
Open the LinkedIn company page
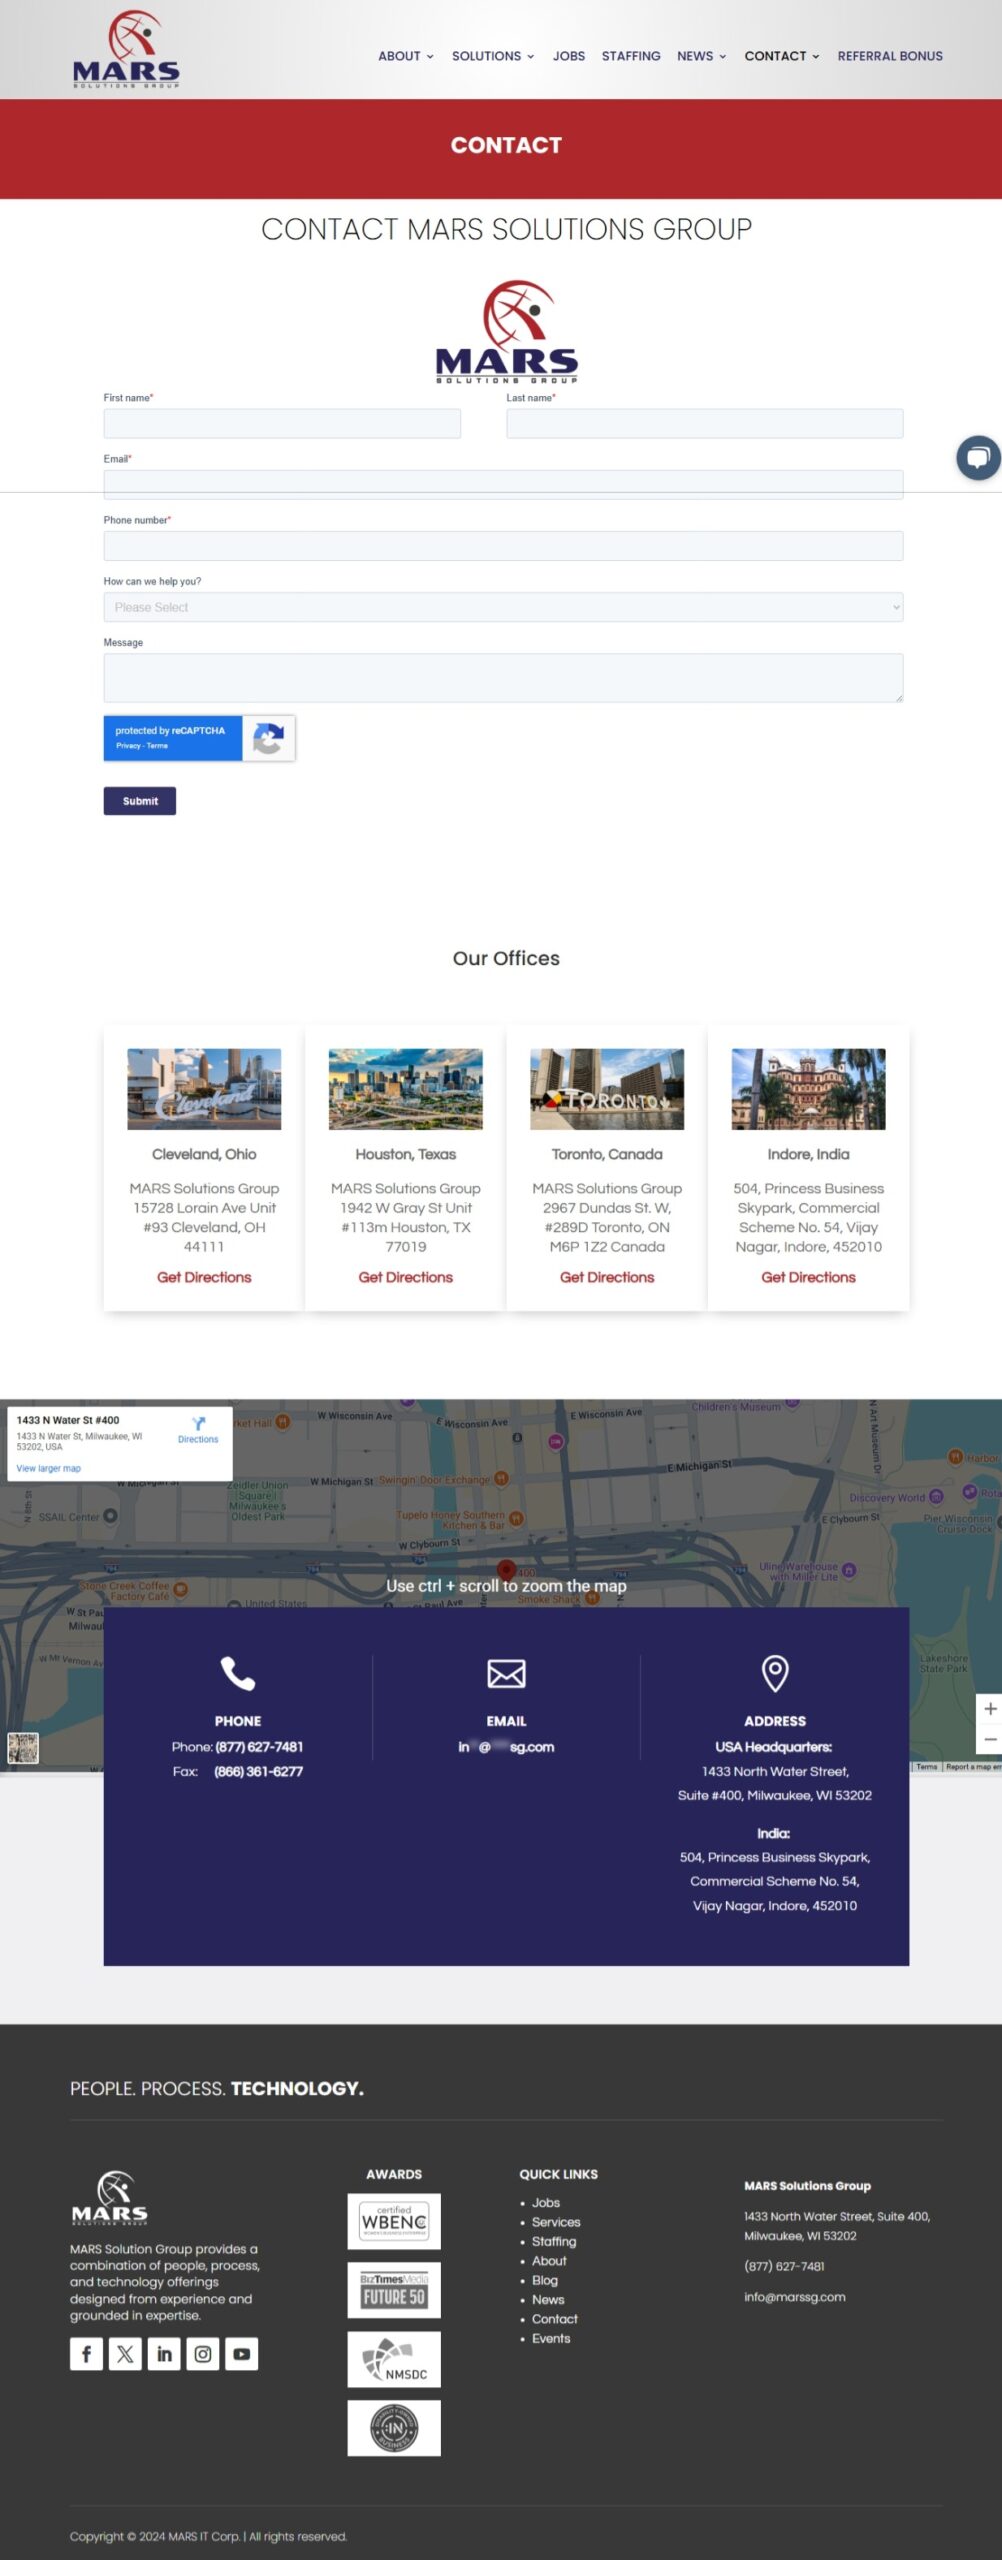(164, 2353)
